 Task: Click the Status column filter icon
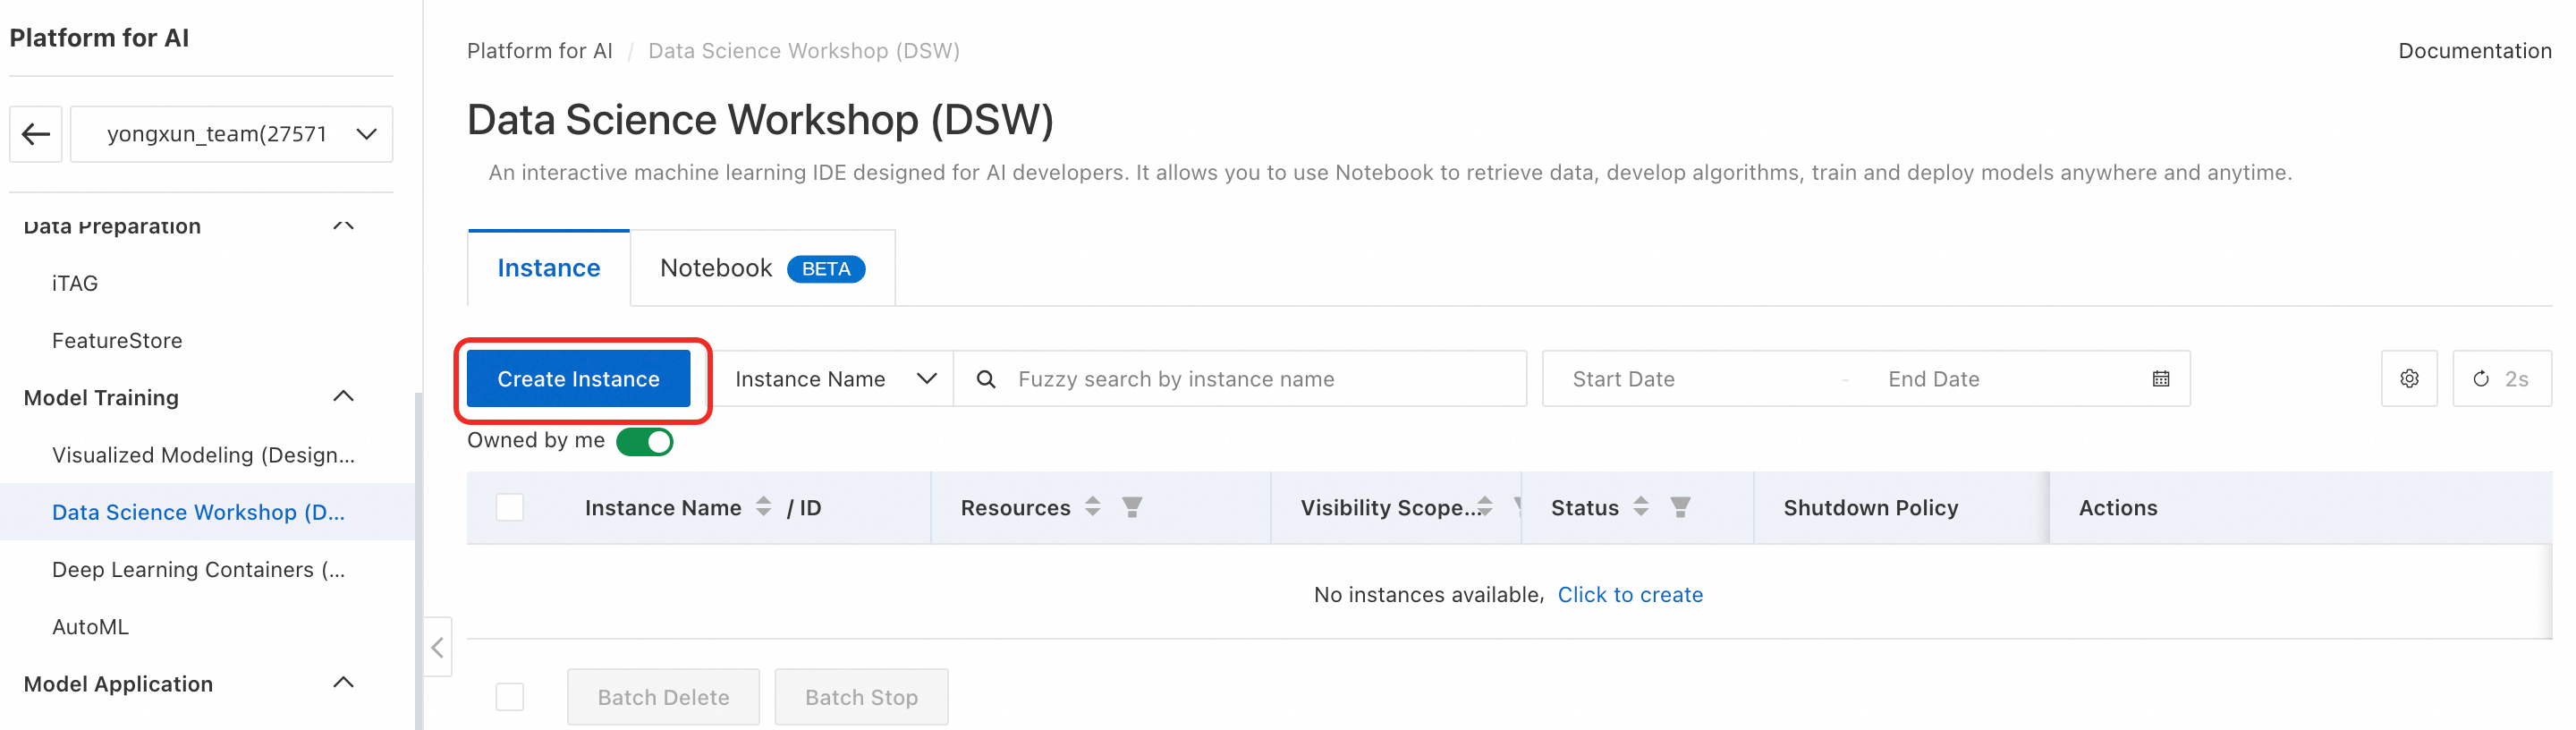(1681, 508)
